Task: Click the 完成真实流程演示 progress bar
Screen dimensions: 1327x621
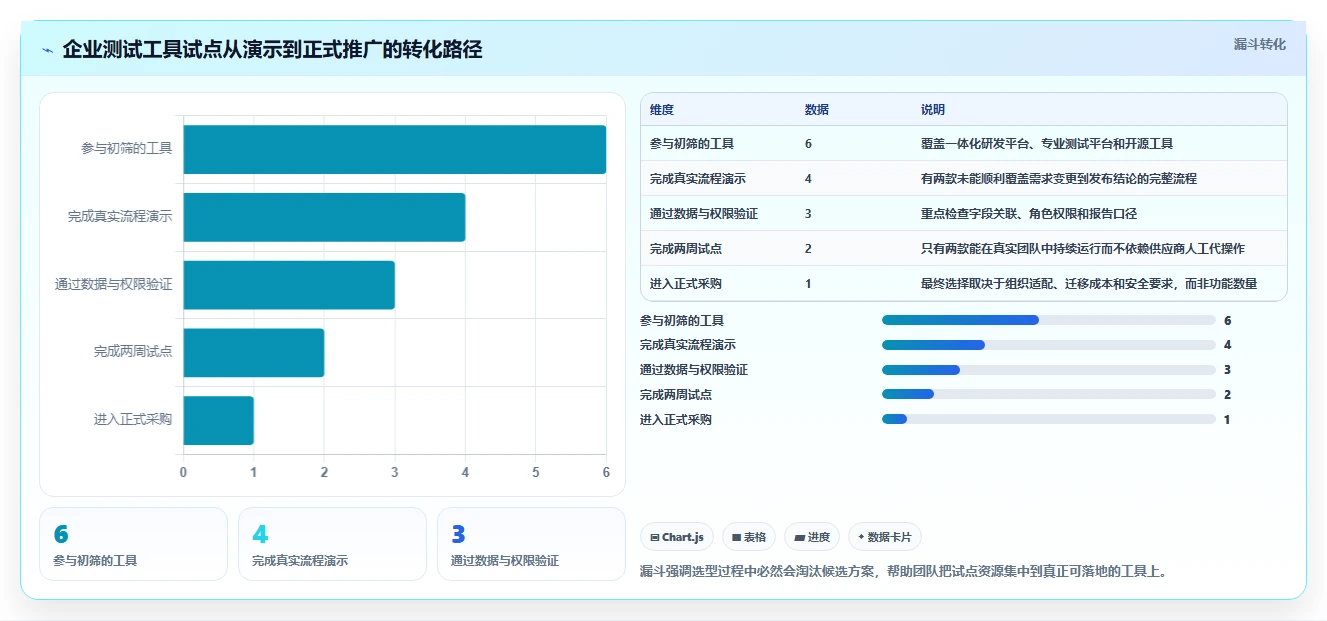Action: tap(1048, 345)
